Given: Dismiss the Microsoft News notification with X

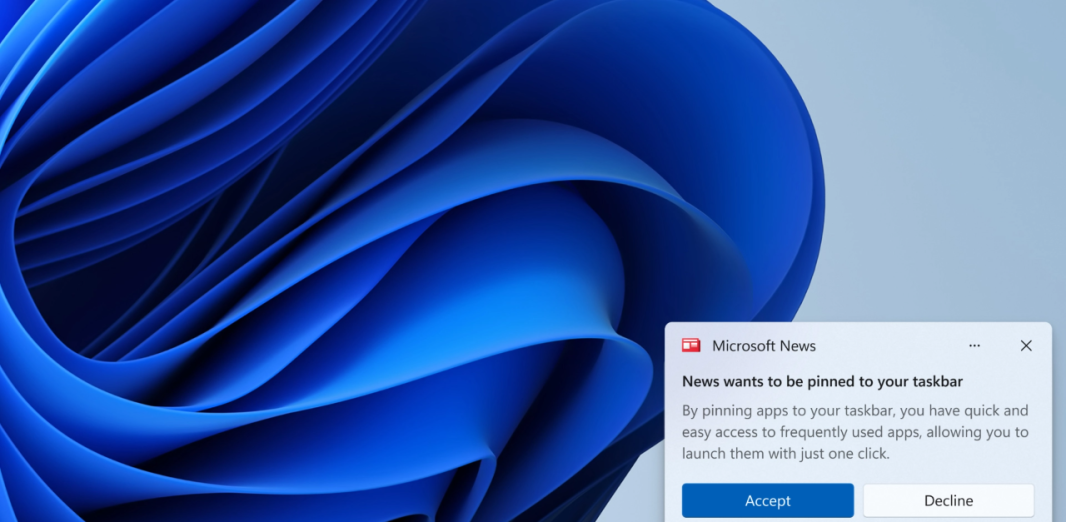Looking at the screenshot, I should point(1026,345).
